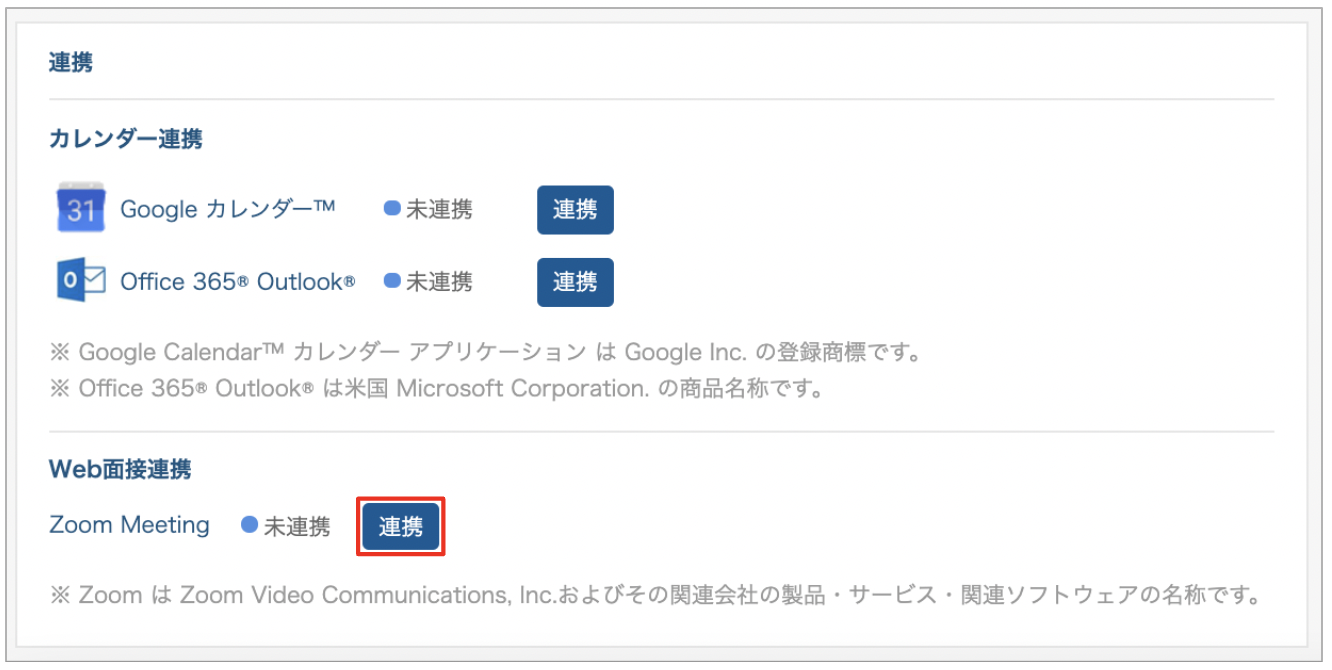Click the カレンダー連携 section heading

(126, 139)
